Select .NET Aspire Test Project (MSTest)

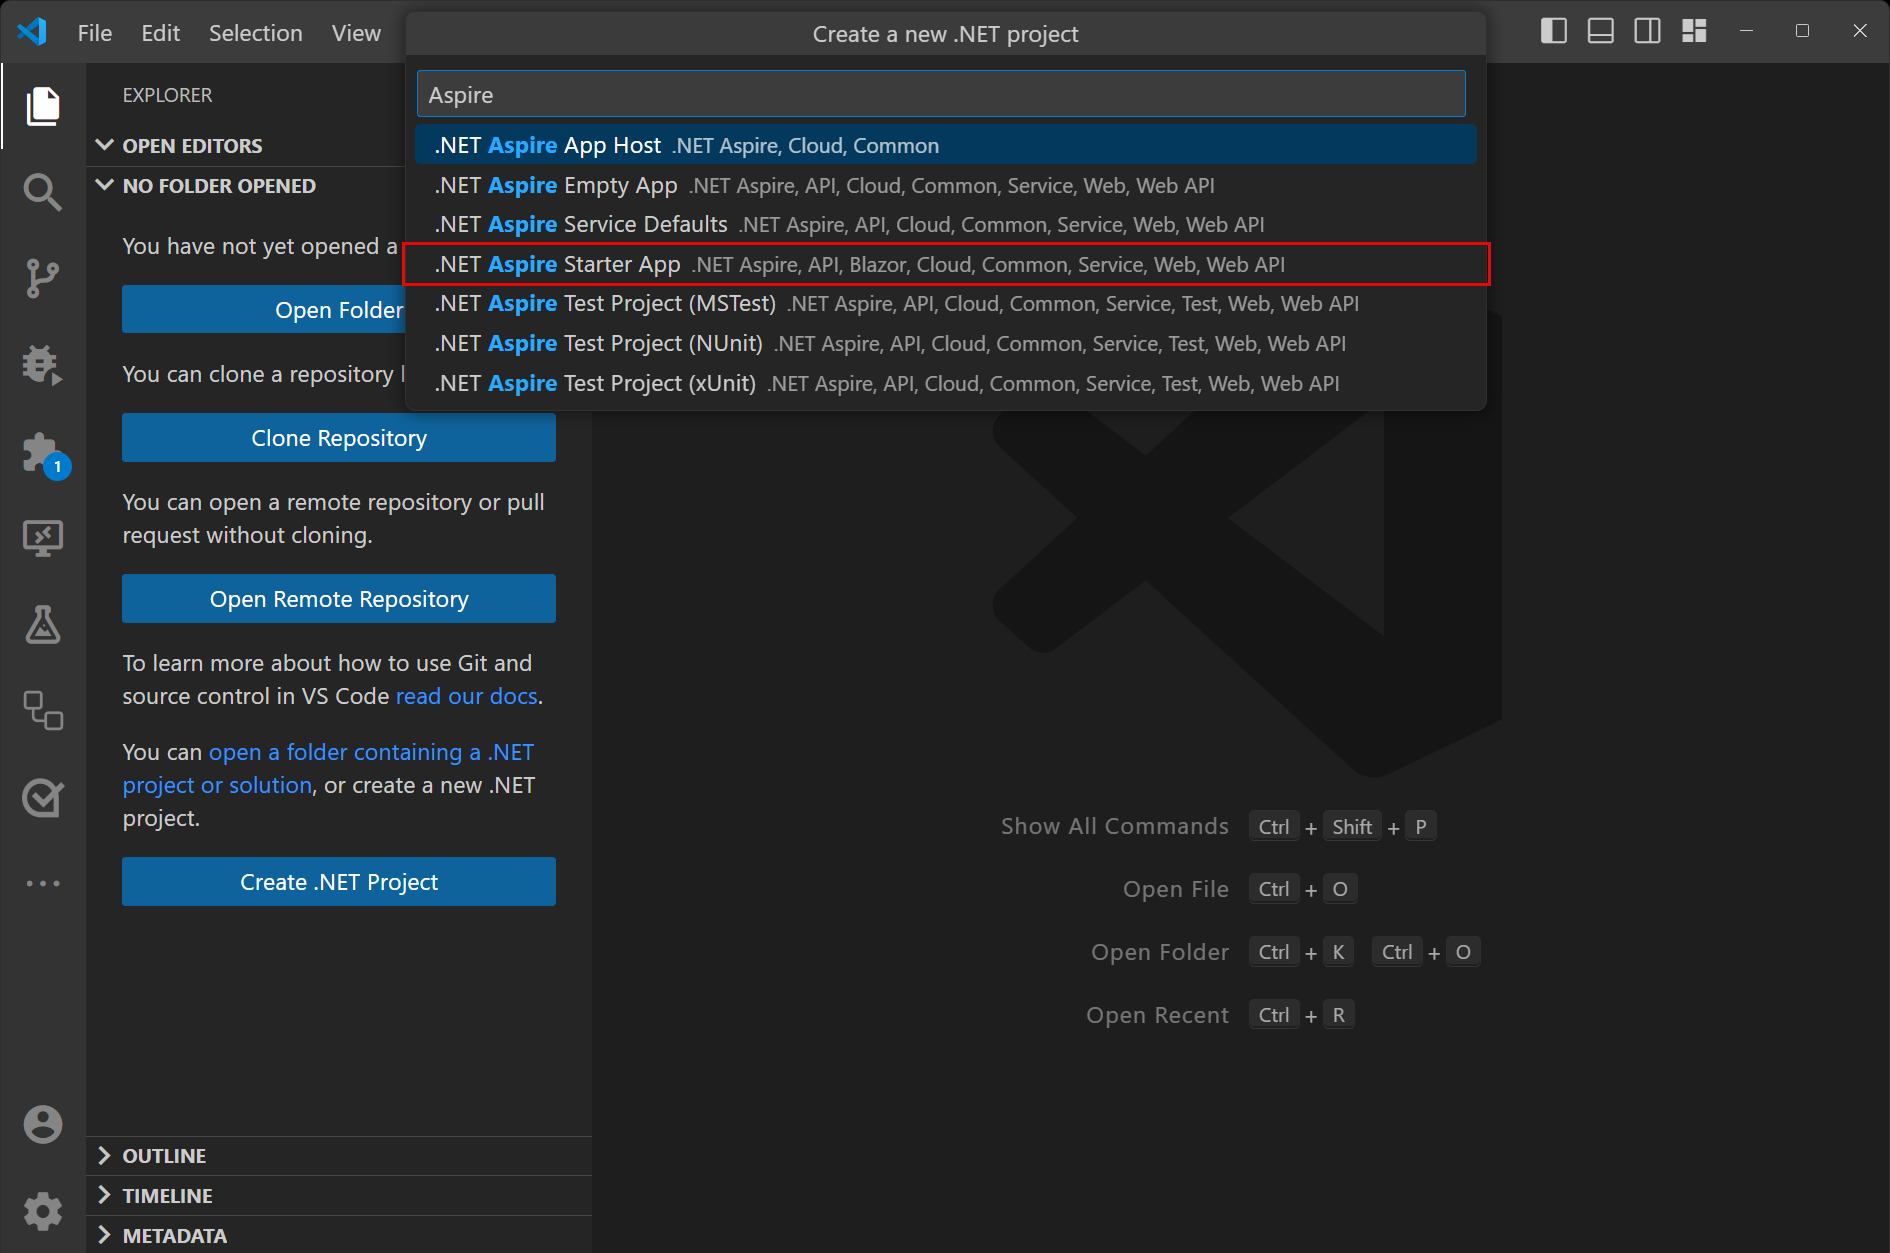click(946, 303)
